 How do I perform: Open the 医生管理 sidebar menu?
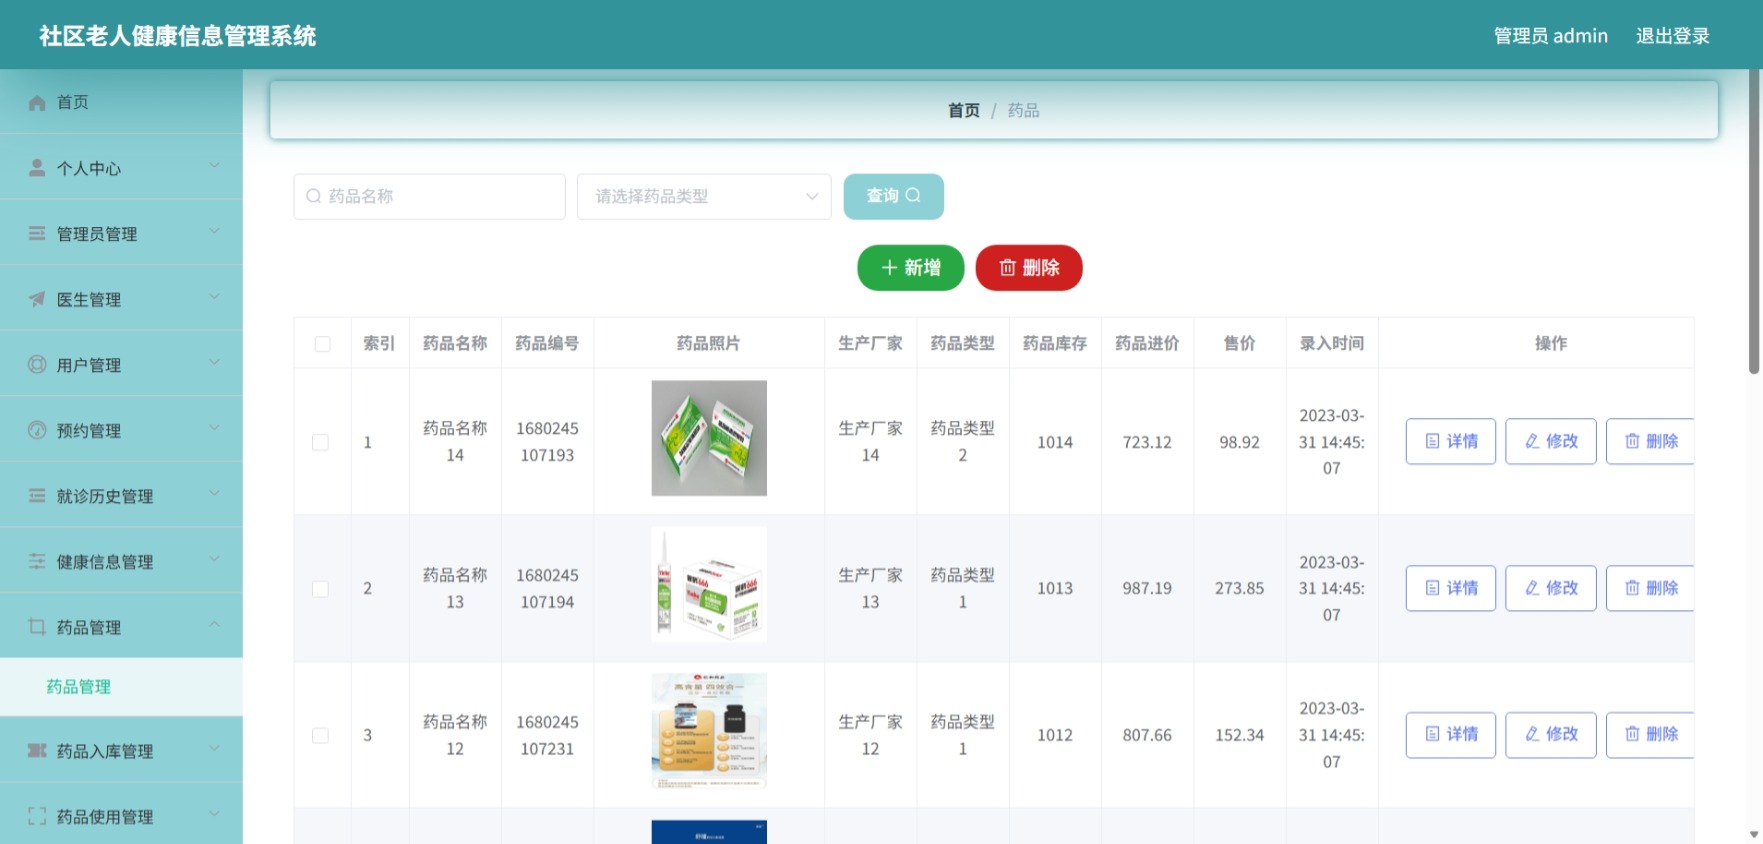121,299
